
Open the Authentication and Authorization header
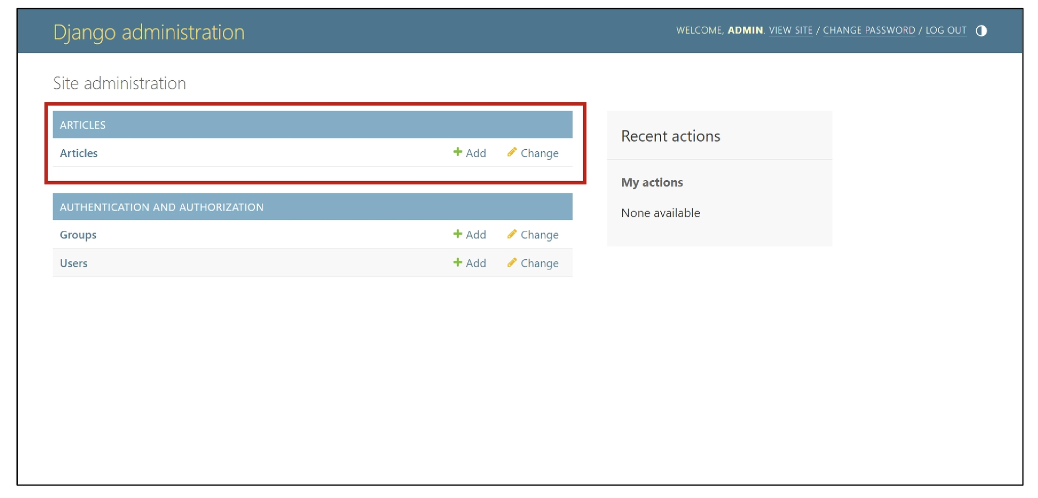pyautogui.click(x=162, y=207)
